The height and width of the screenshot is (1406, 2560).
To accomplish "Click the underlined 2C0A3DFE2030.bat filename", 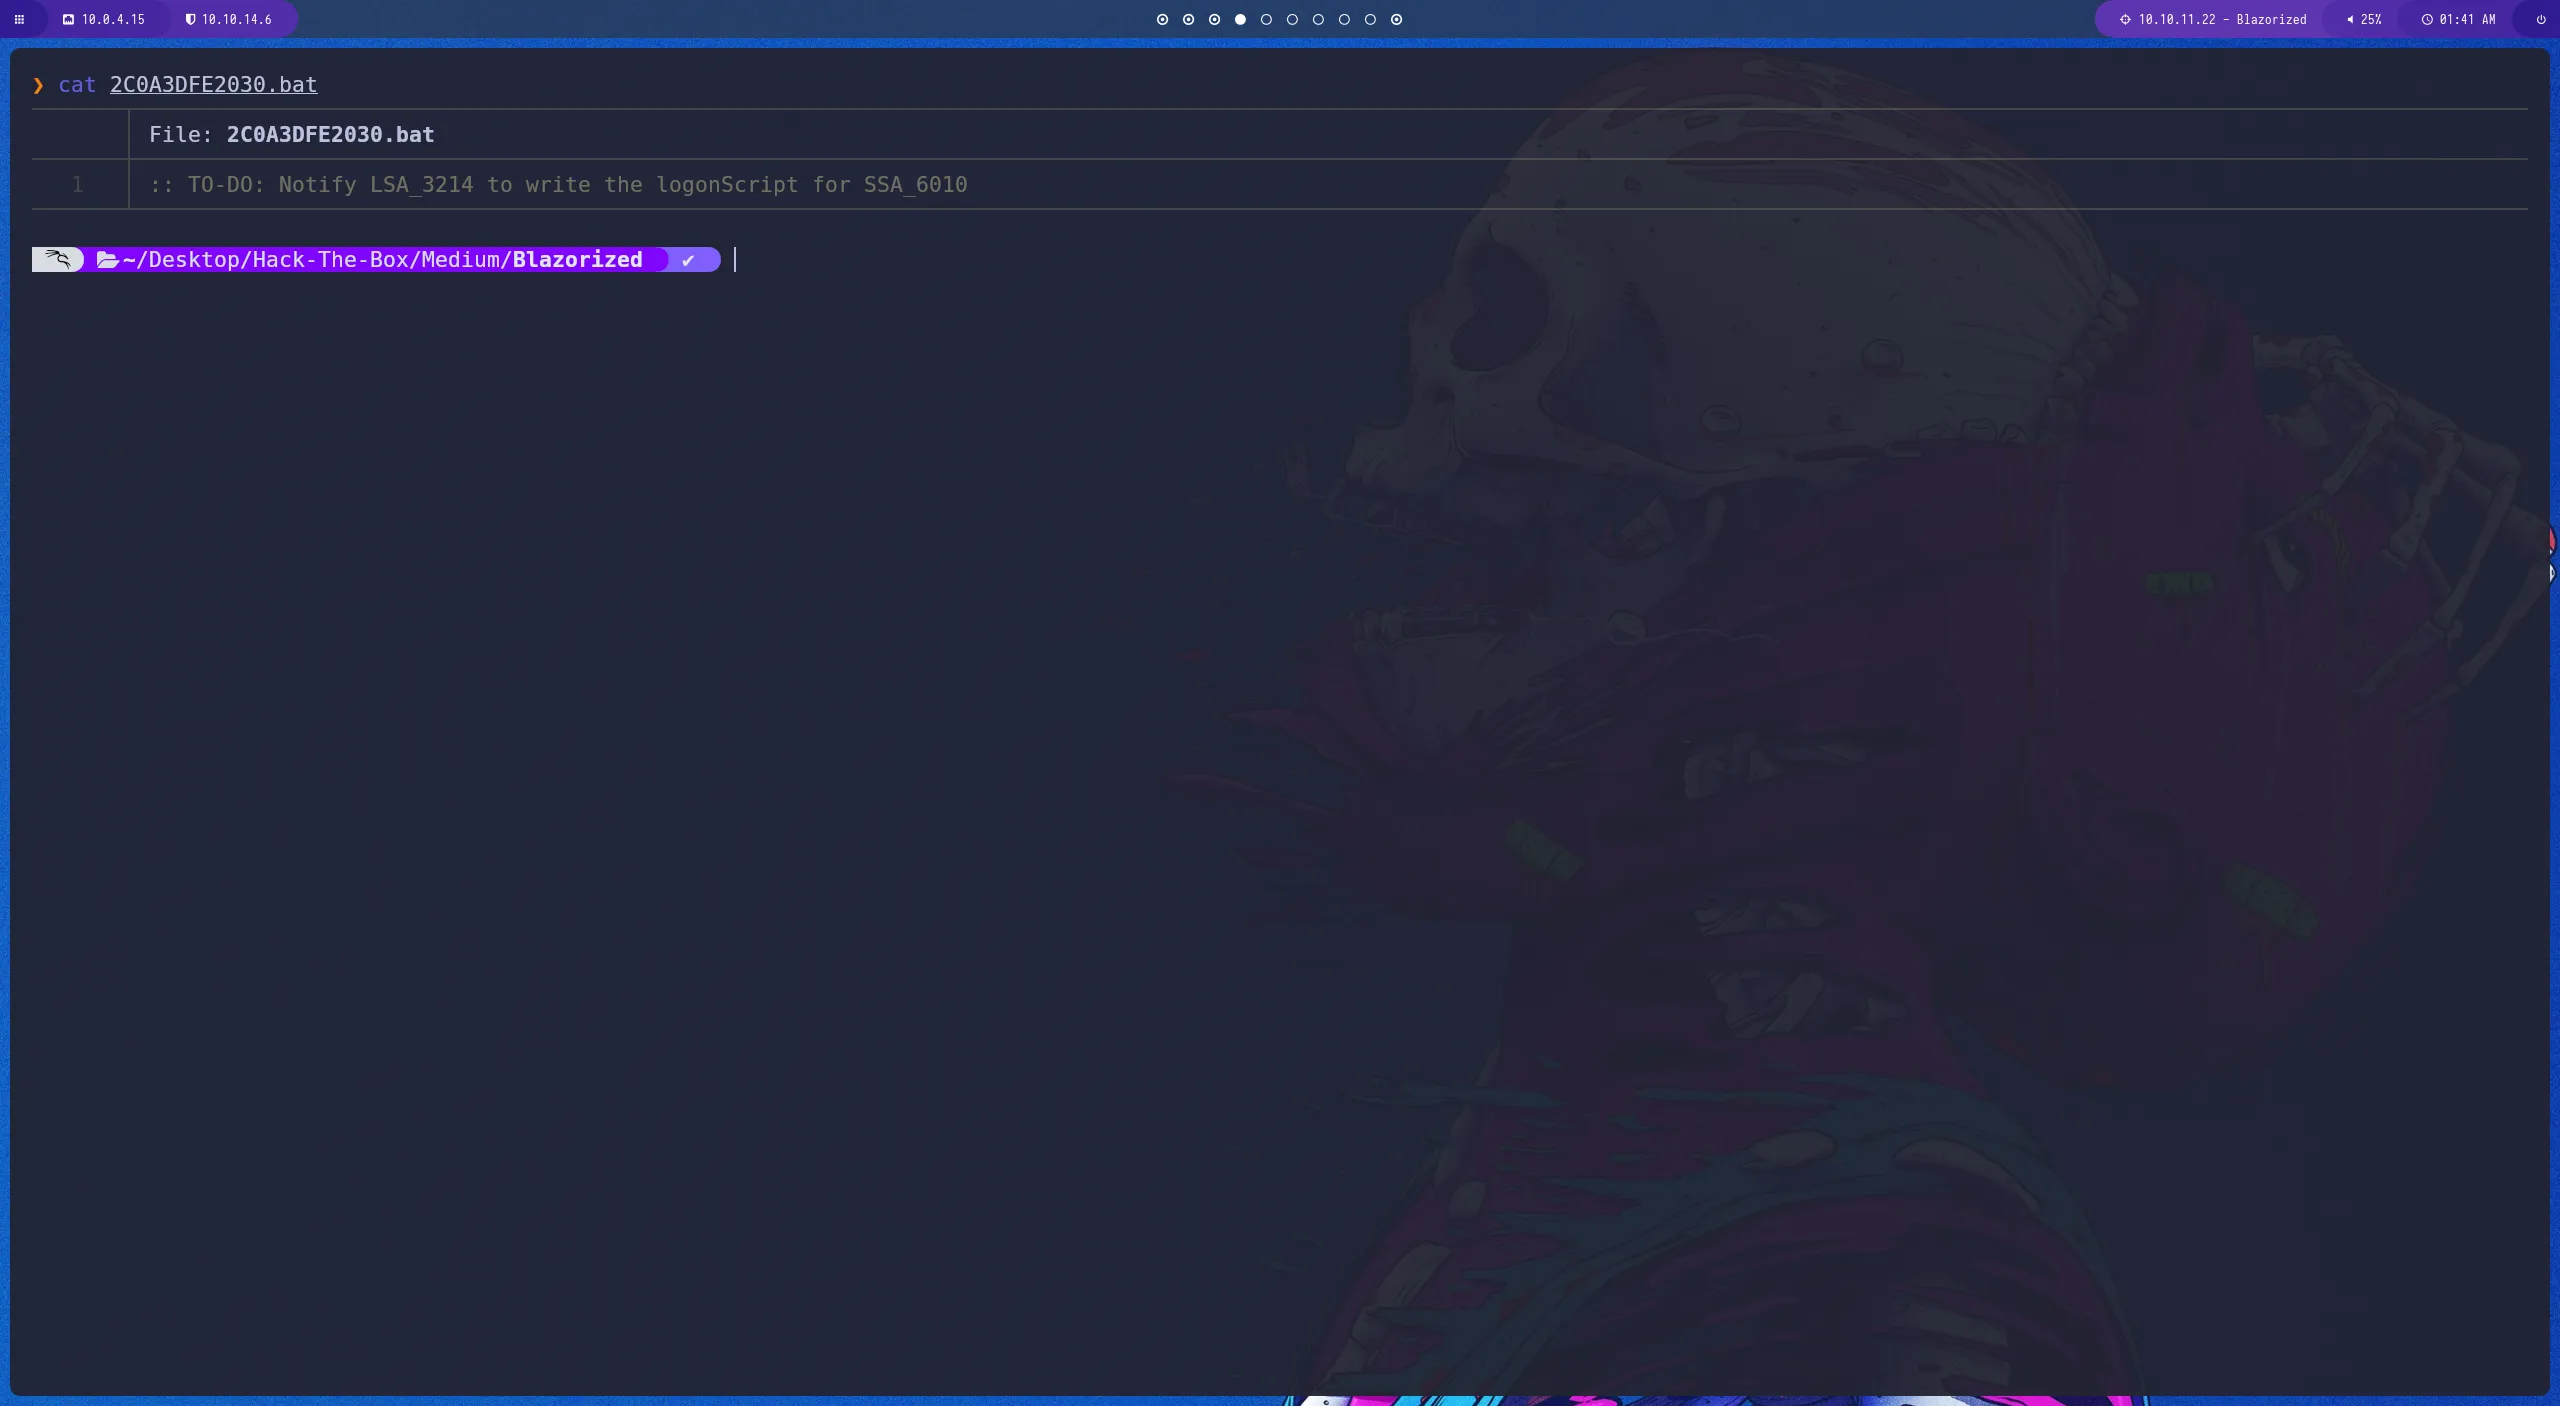I will (212, 85).
